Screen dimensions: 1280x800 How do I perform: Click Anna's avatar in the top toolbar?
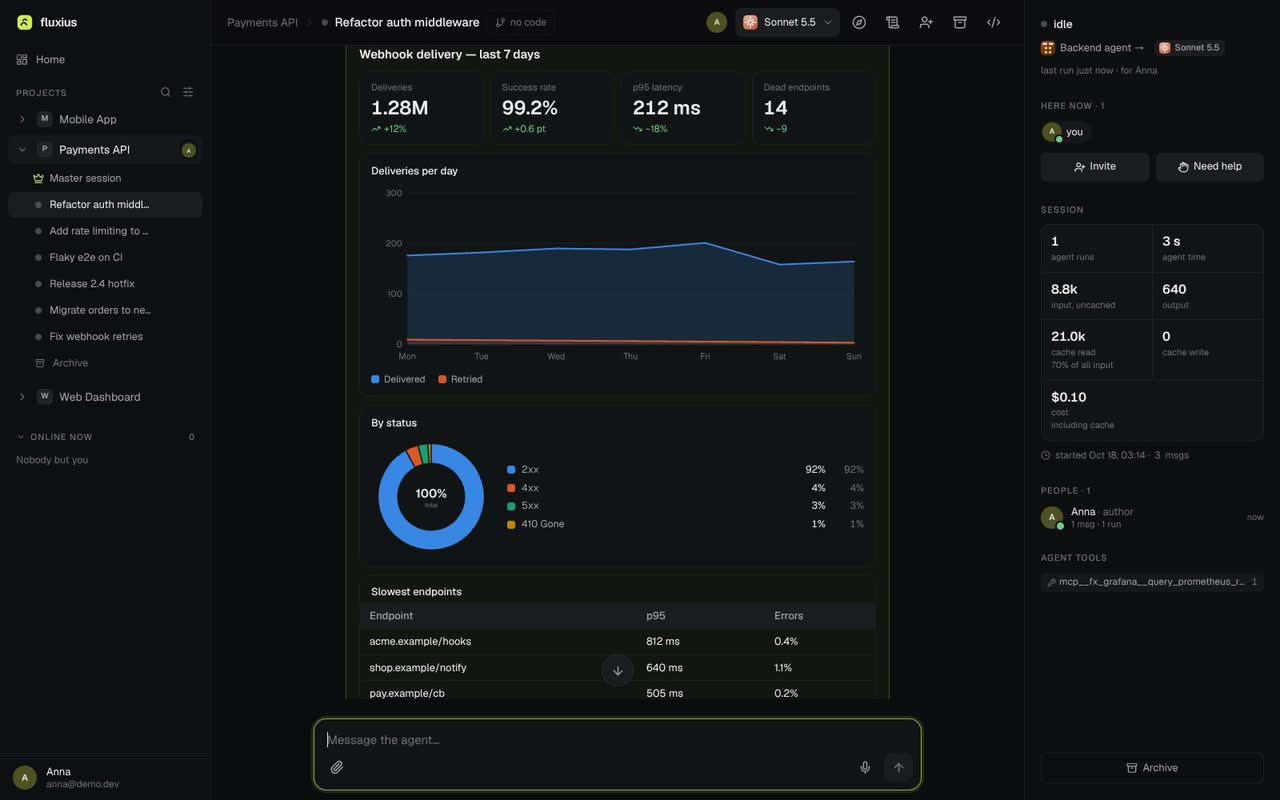(717, 22)
